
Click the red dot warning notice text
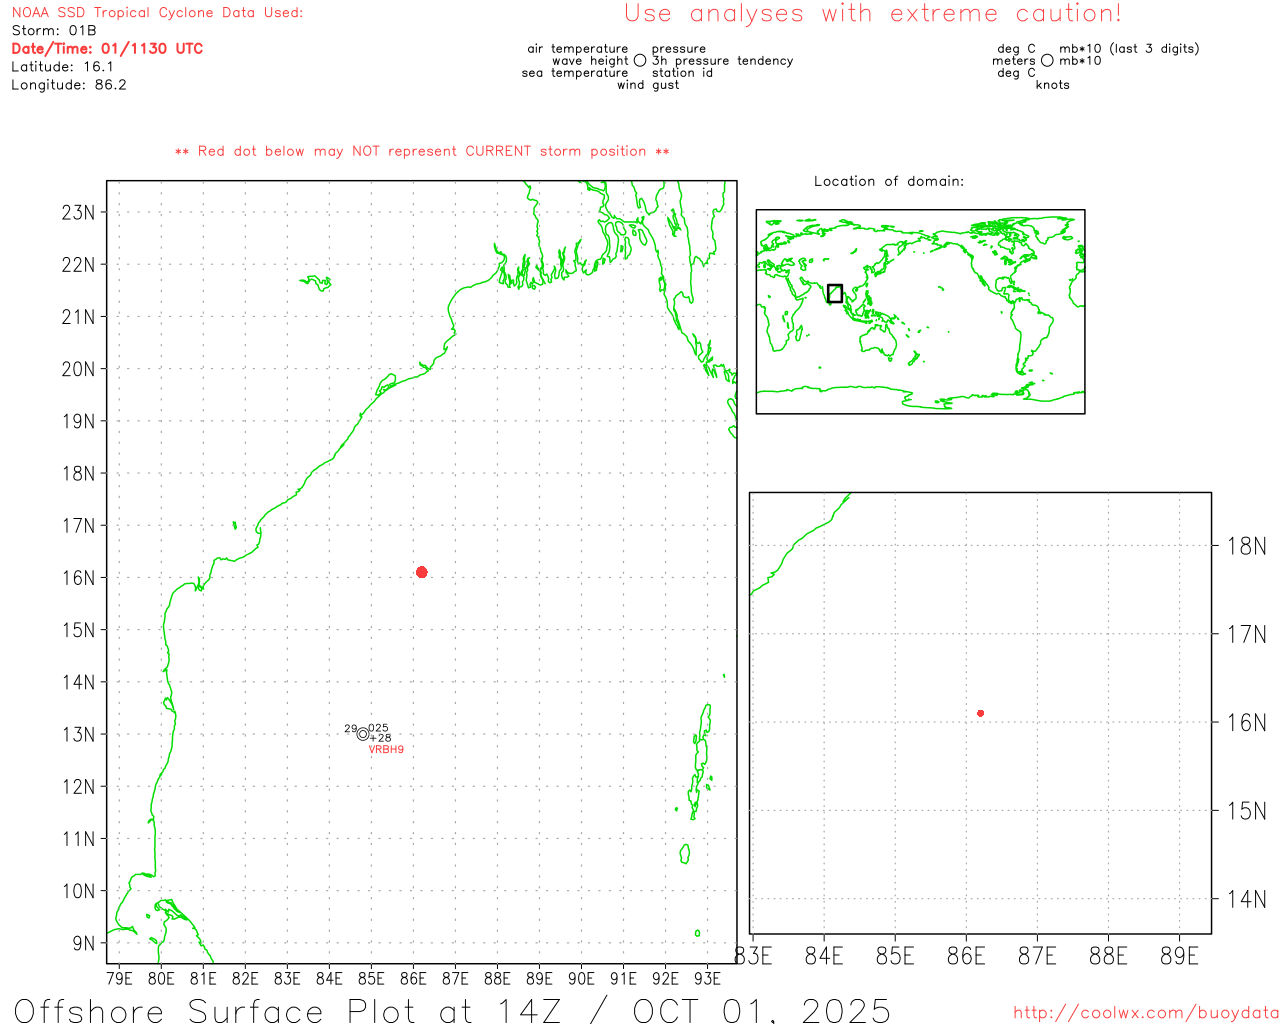coord(422,152)
